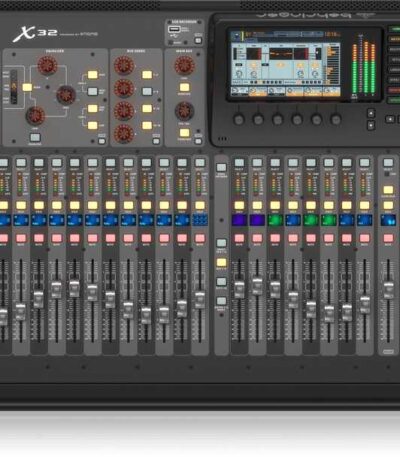
Task: Click the third push encoder below the LCD display
Action: 277,119
